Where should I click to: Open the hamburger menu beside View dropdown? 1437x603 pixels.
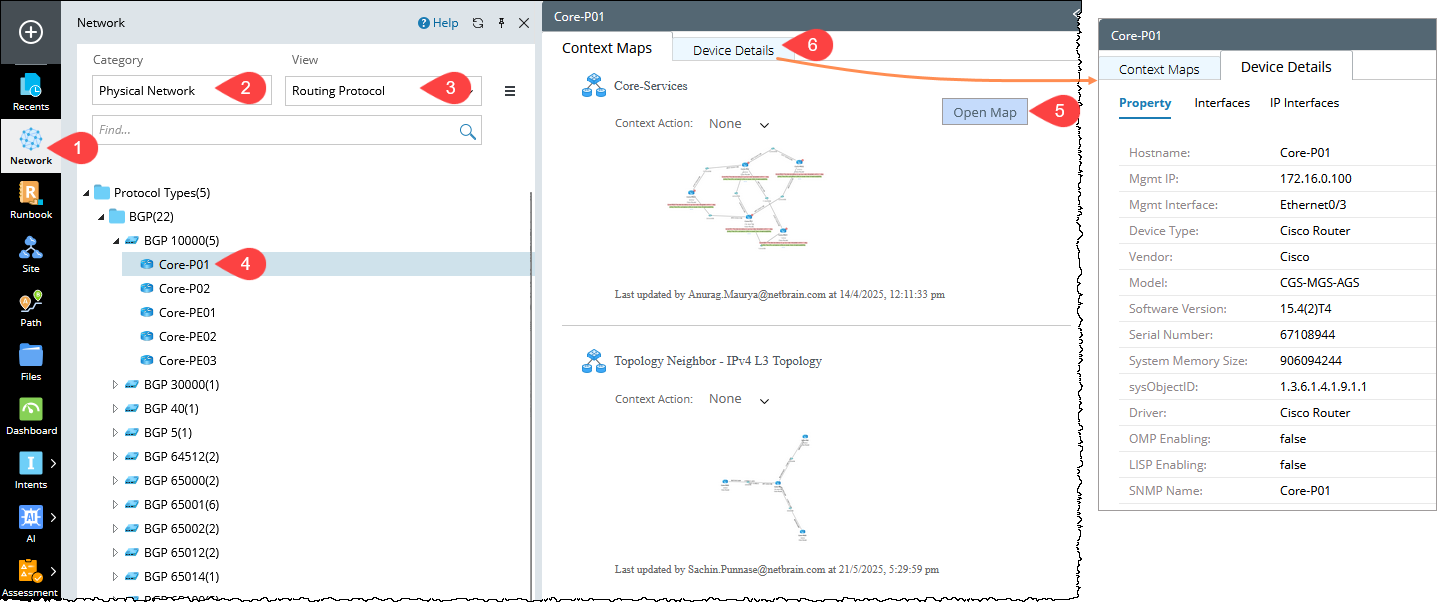pos(510,91)
